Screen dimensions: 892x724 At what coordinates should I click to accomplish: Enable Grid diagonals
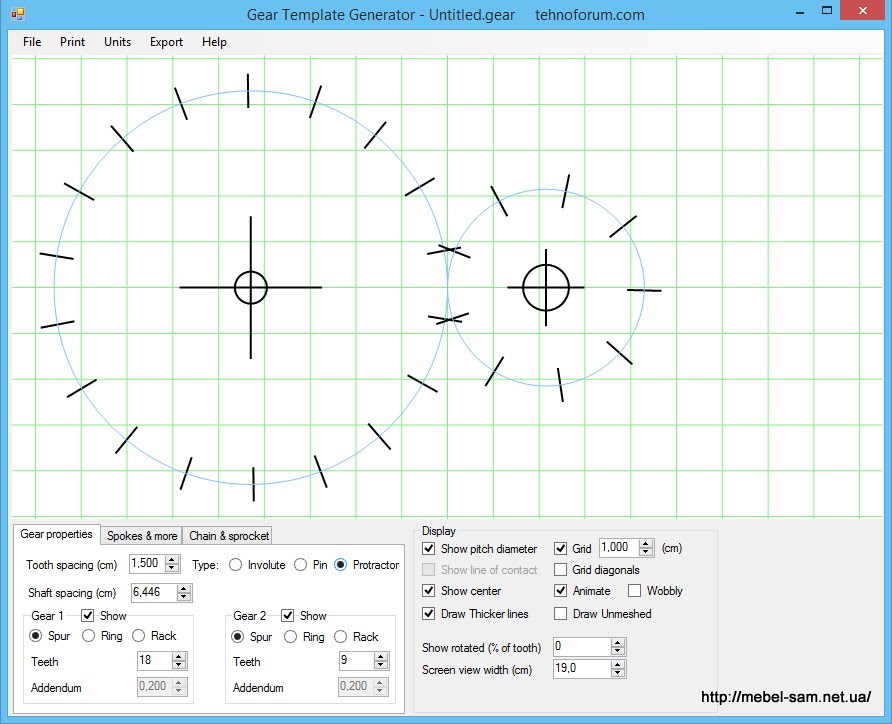561,570
